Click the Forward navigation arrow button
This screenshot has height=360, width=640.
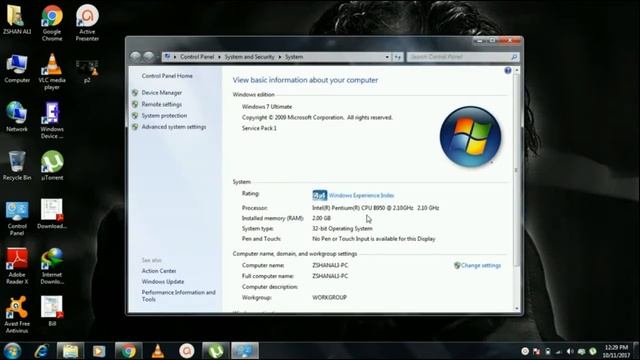pyautogui.click(x=149, y=57)
